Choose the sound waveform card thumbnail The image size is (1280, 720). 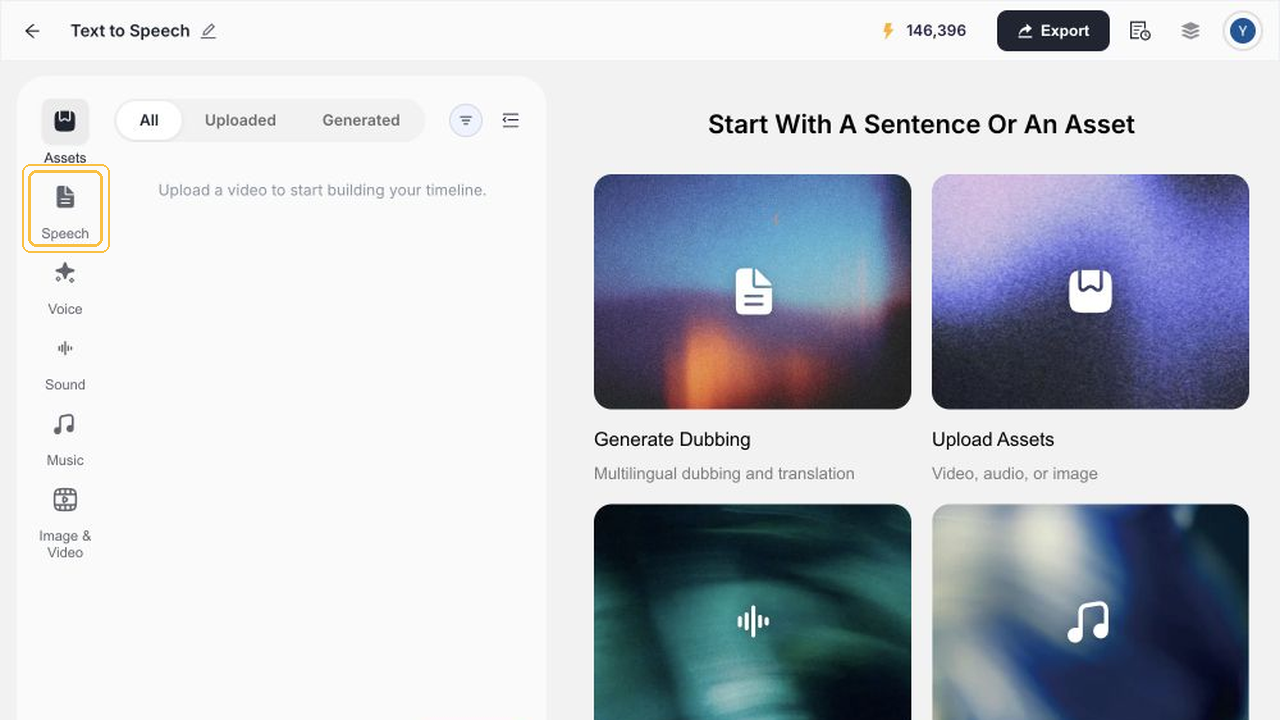(x=752, y=612)
